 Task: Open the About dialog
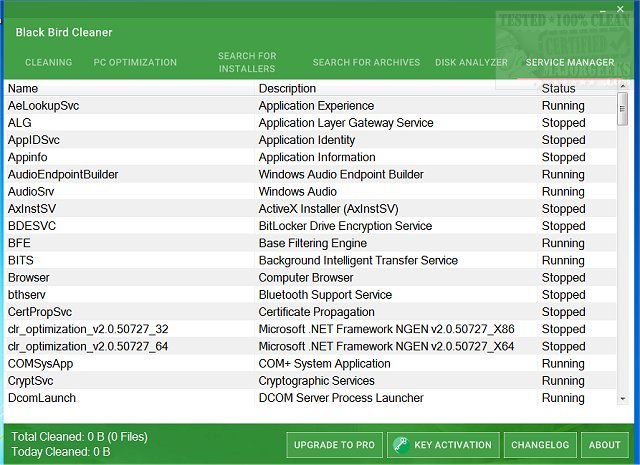click(604, 445)
